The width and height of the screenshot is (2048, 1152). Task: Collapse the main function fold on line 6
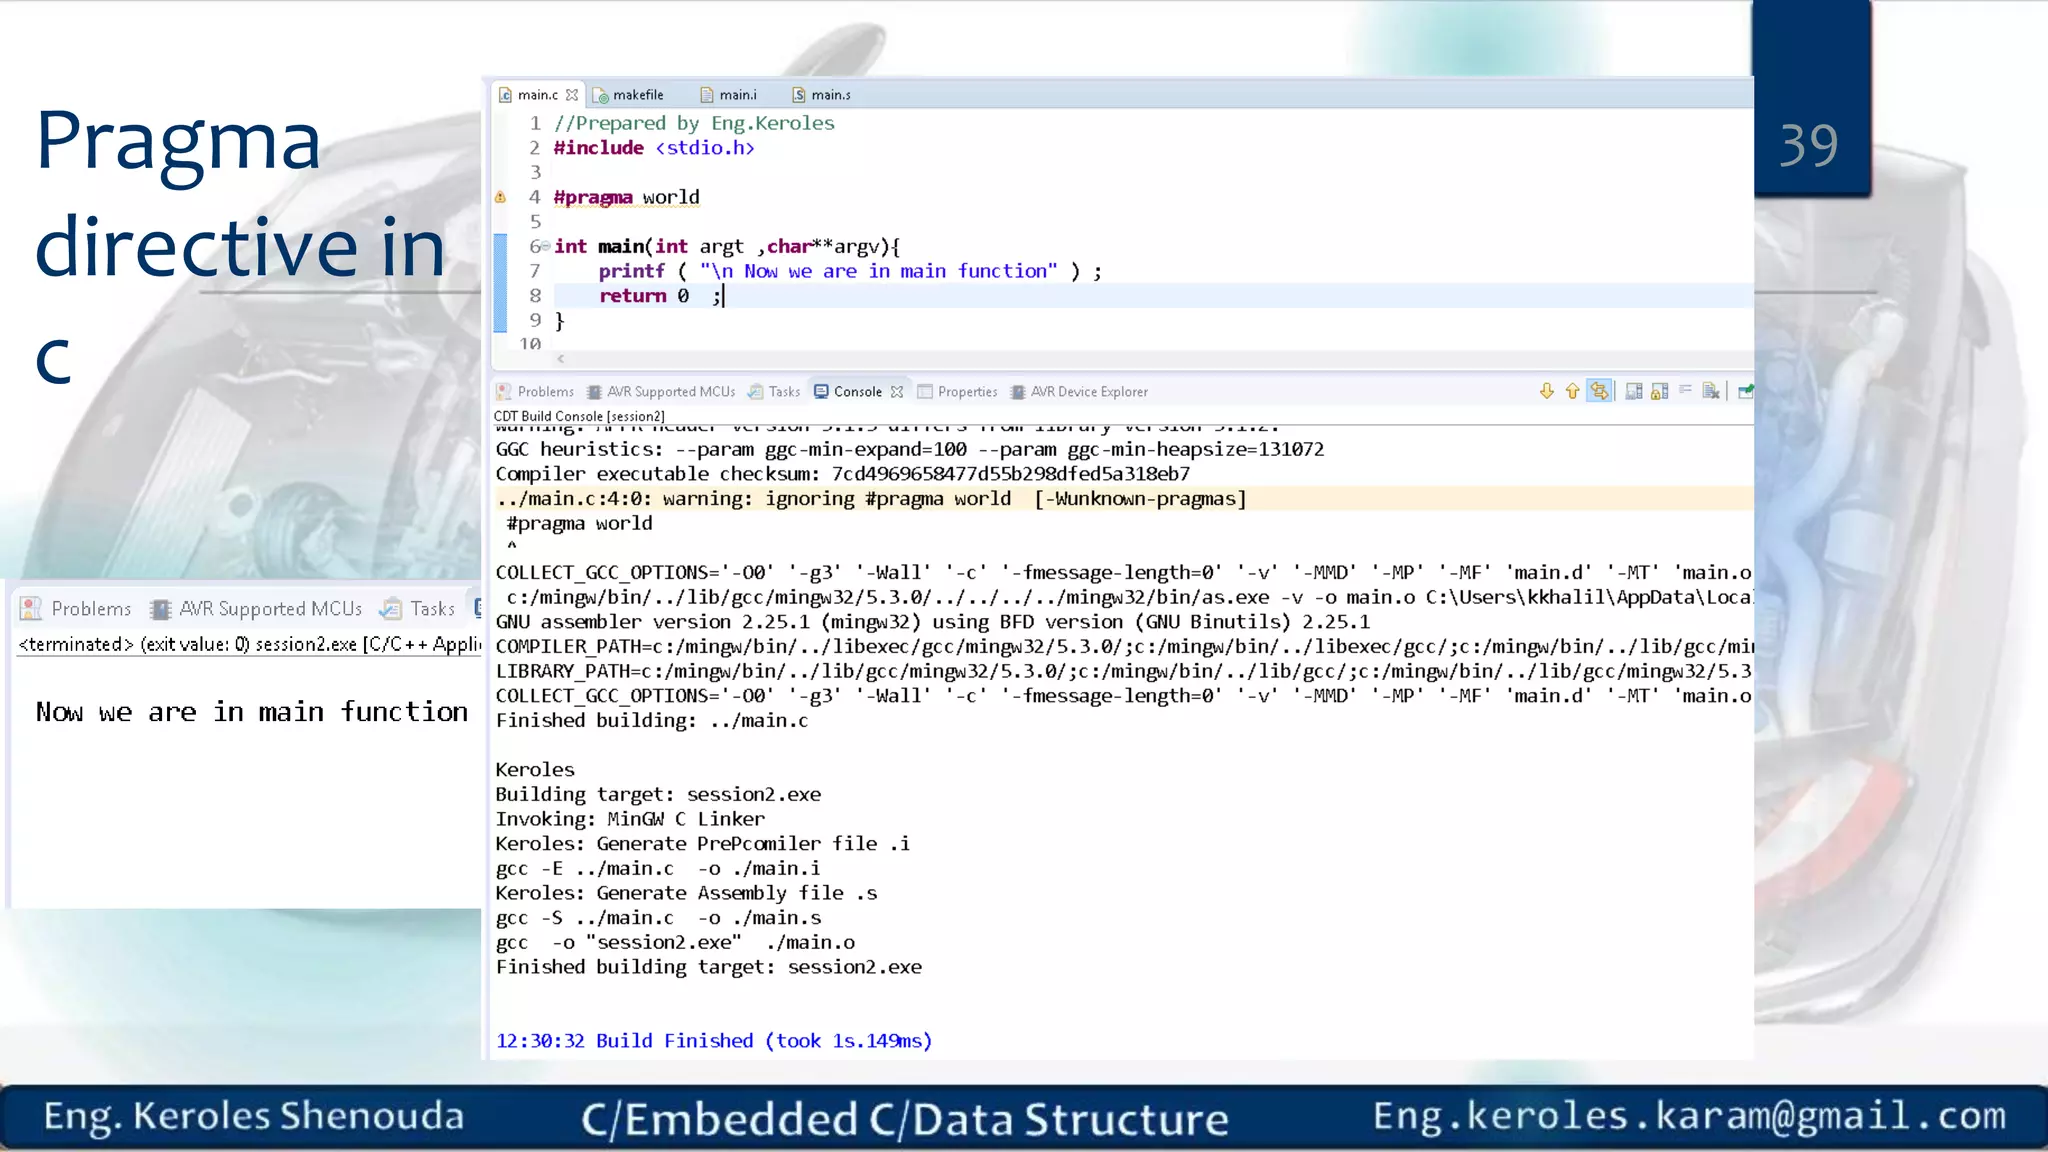click(546, 246)
